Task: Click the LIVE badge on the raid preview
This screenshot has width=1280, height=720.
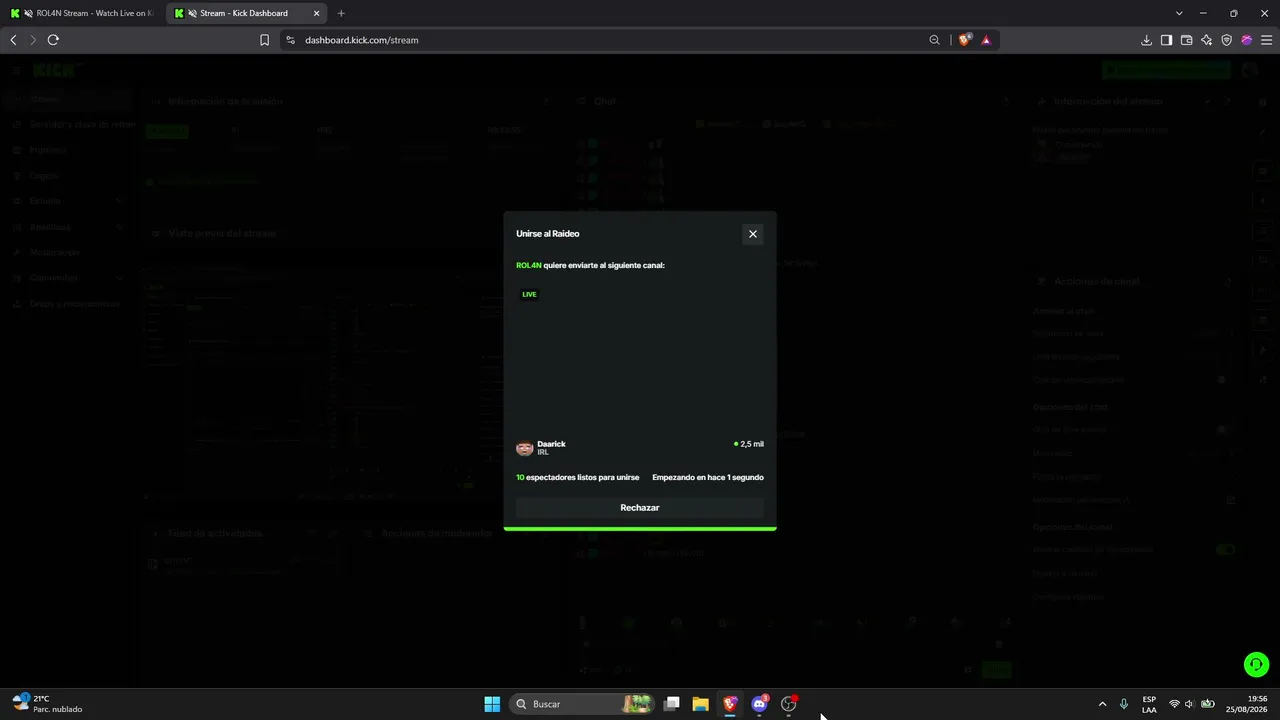Action: click(x=529, y=294)
